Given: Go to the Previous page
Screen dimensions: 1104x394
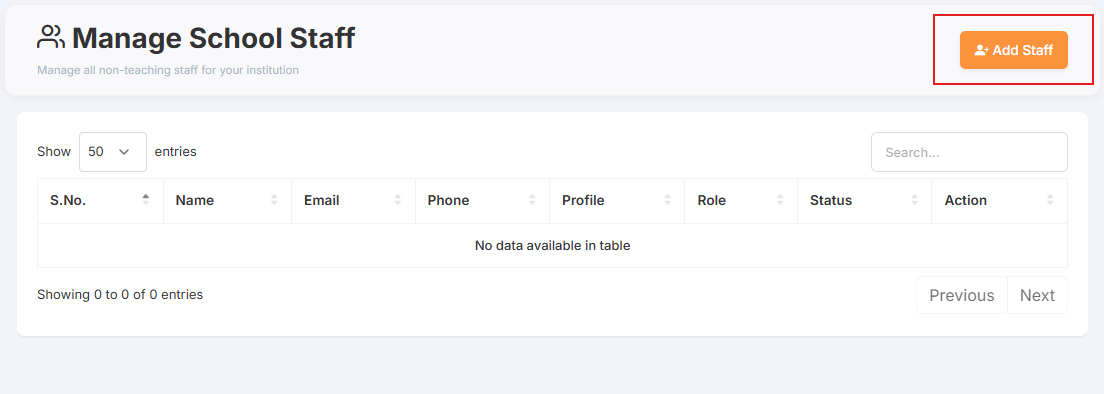Looking at the screenshot, I should 962,296.
